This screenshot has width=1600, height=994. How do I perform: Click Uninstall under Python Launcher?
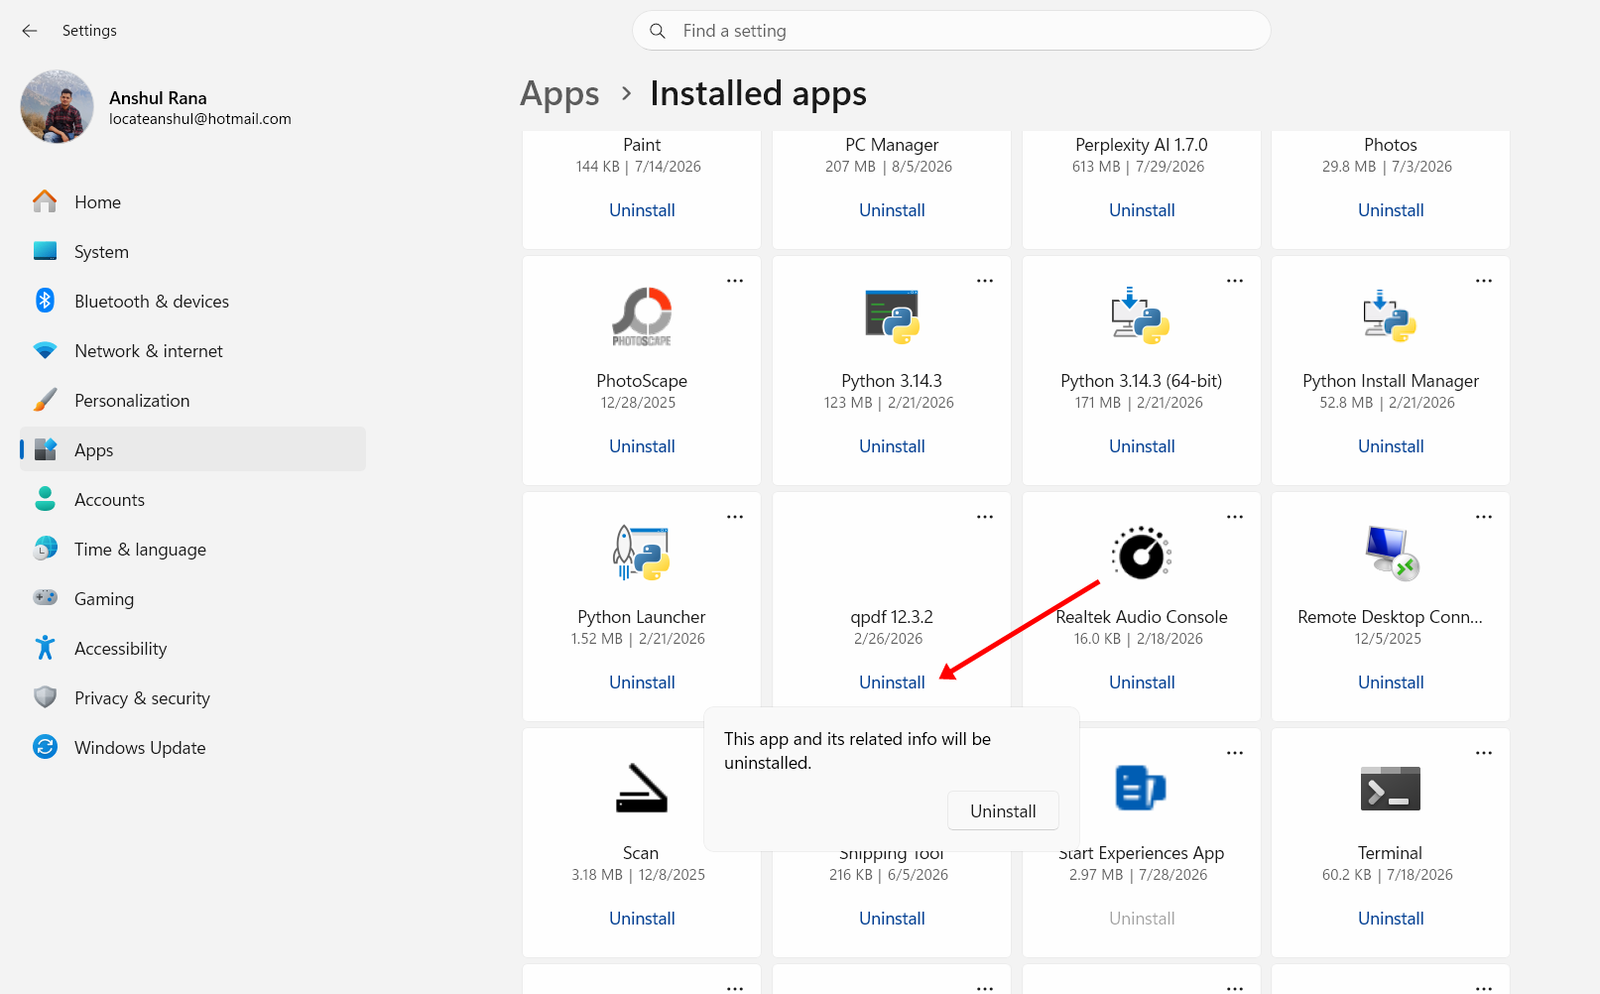(x=642, y=682)
